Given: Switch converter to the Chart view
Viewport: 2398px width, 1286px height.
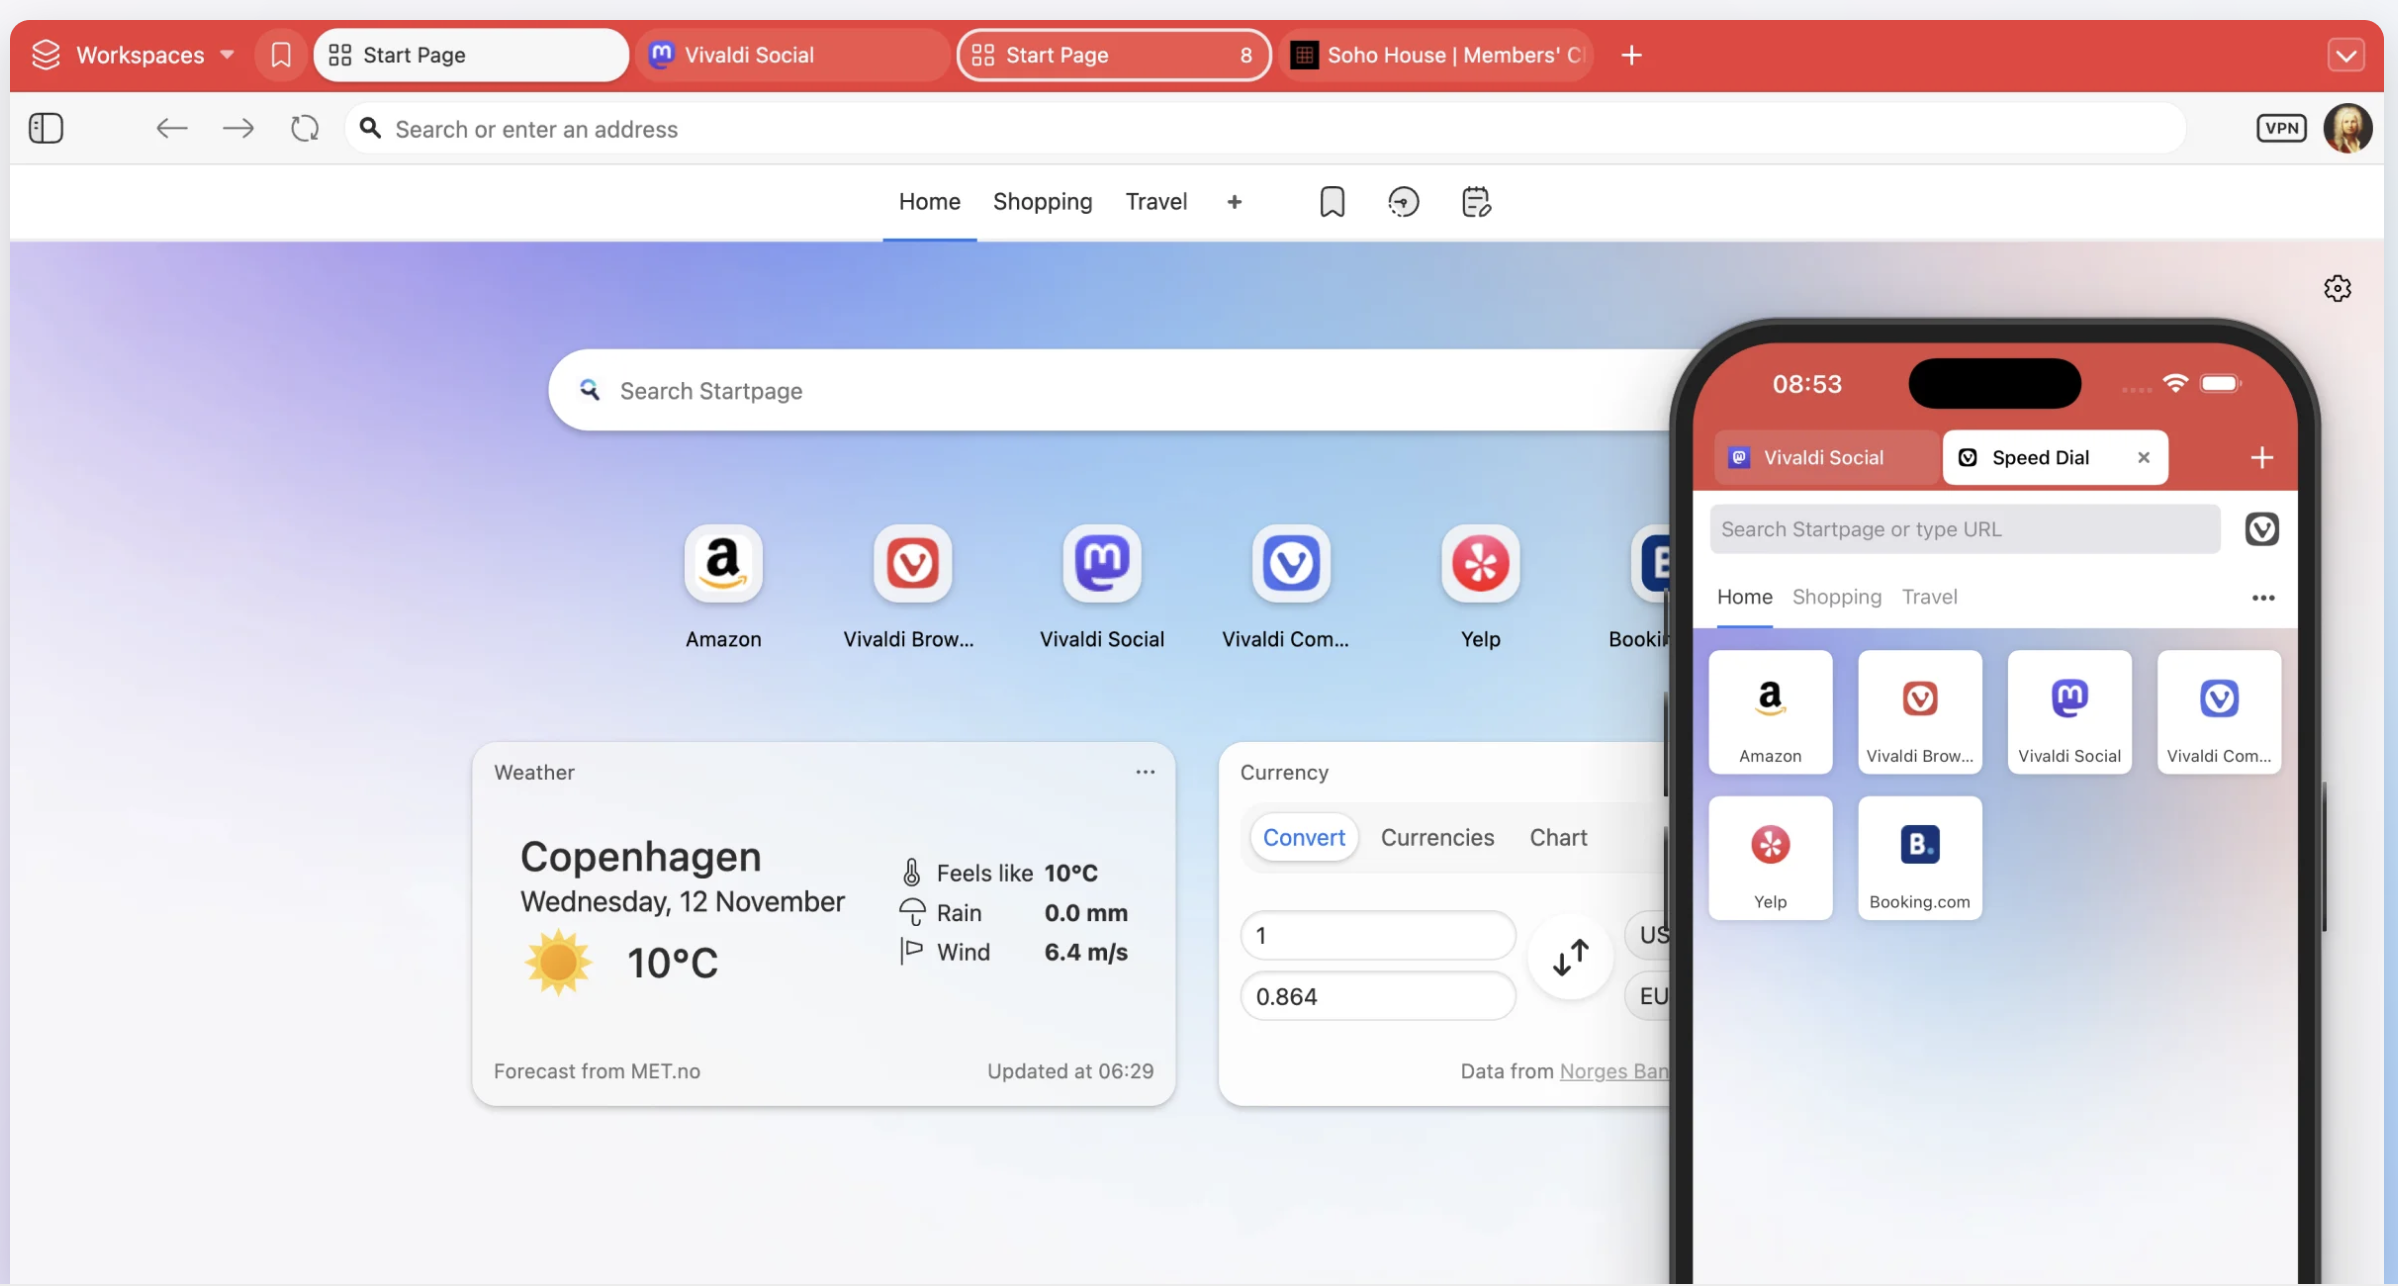Looking at the screenshot, I should [x=1558, y=837].
